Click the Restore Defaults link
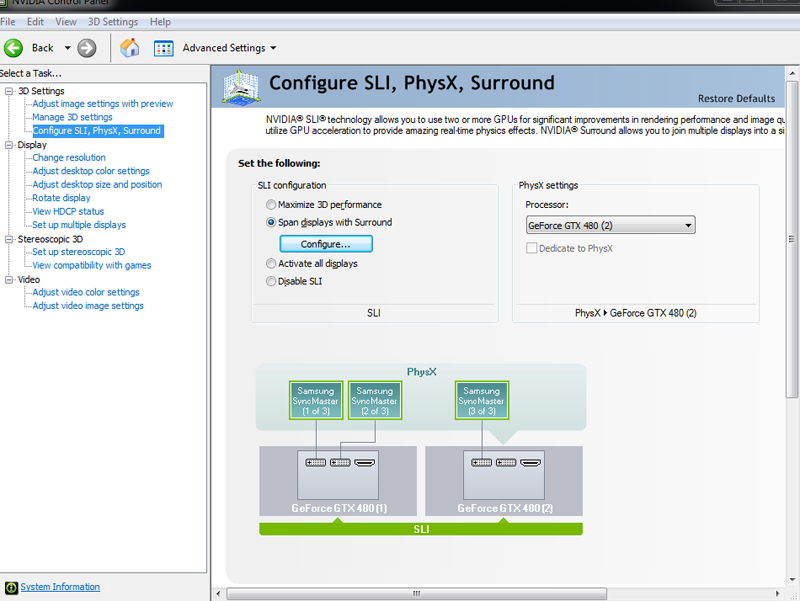800x601 pixels. 736,98
